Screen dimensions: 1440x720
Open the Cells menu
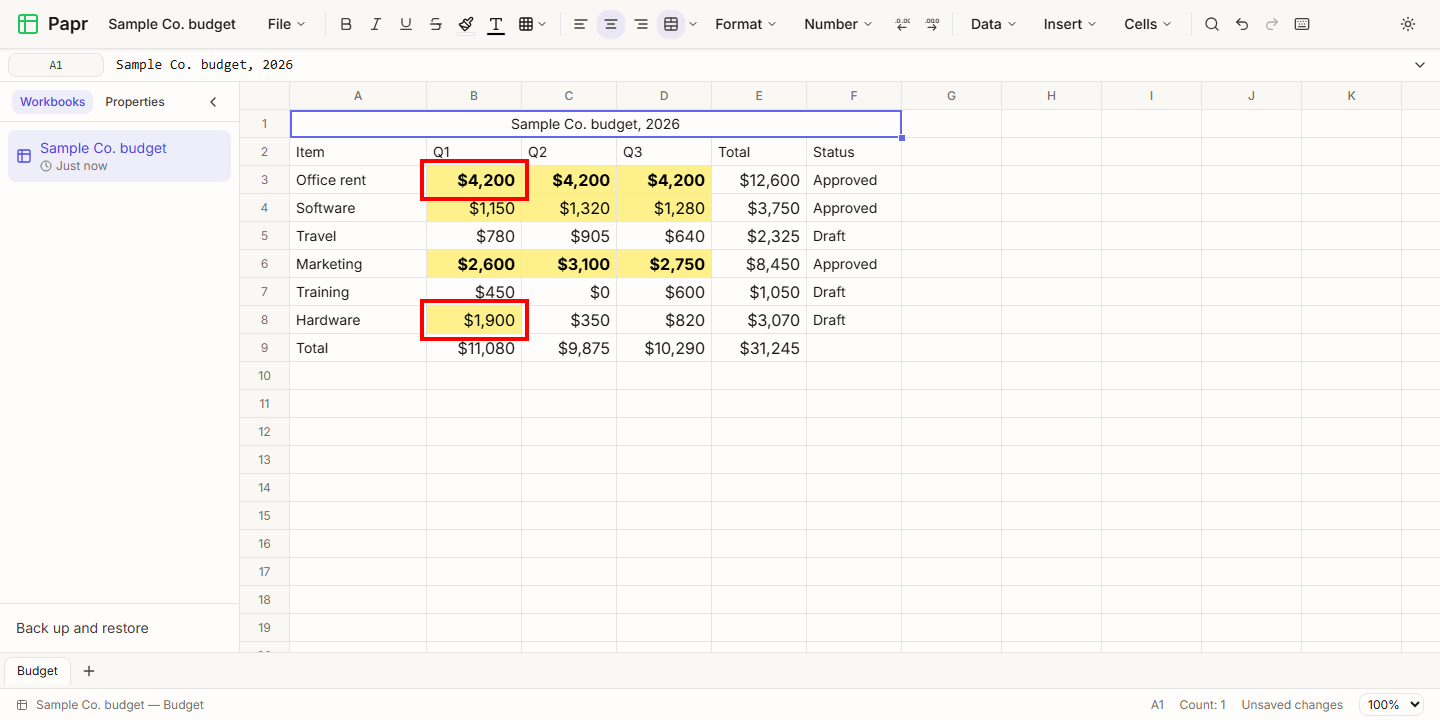[x=1148, y=24]
